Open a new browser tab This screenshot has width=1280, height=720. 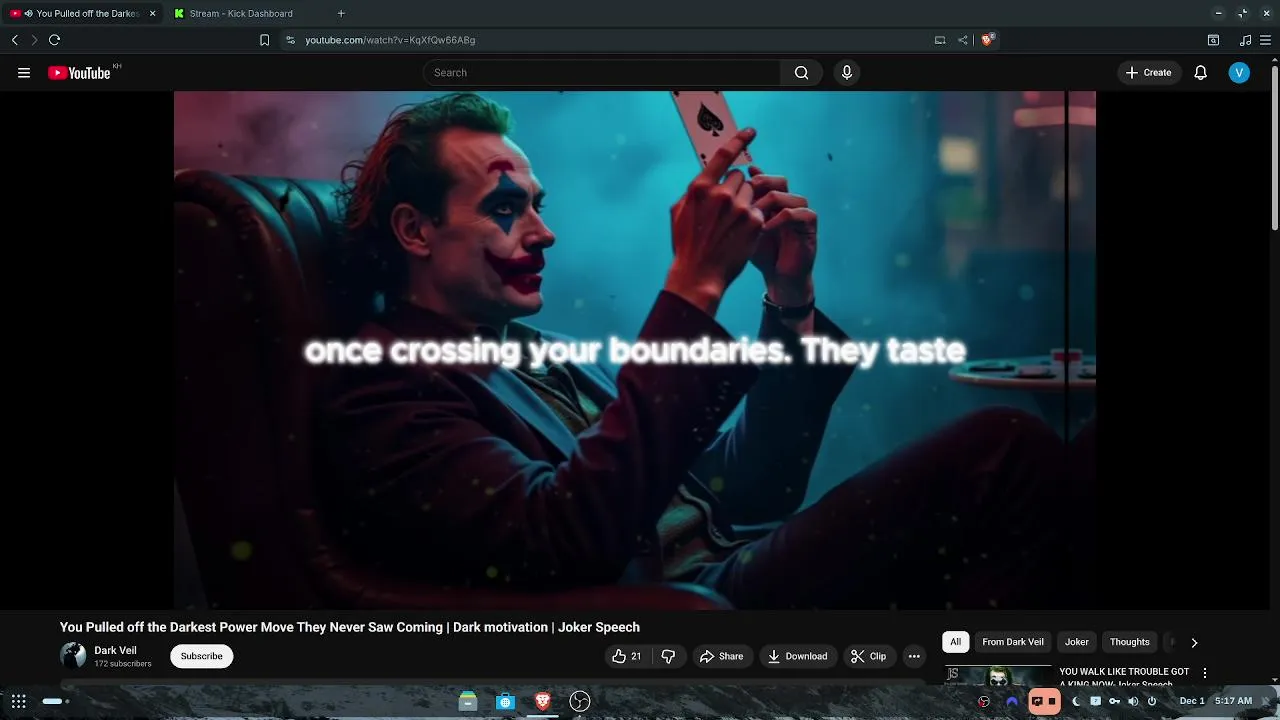click(341, 14)
